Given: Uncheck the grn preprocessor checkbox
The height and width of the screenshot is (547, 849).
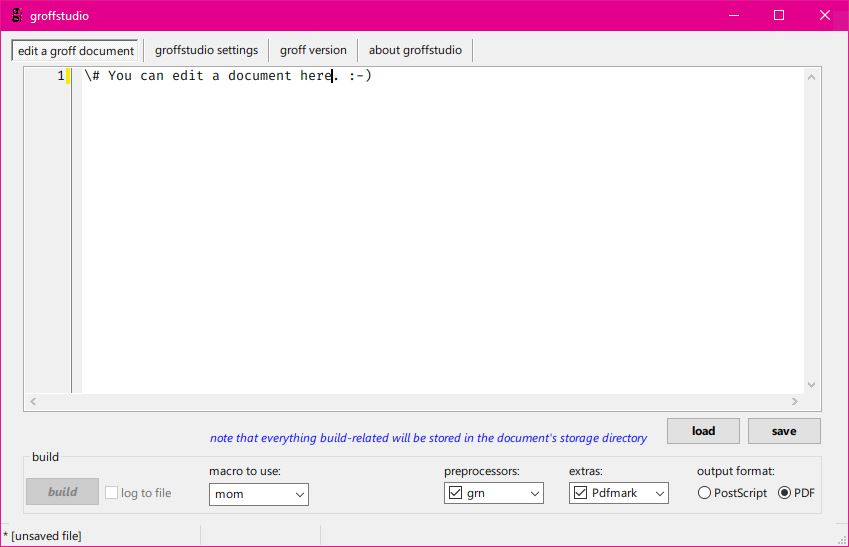Looking at the screenshot, I should pos(455,493).
